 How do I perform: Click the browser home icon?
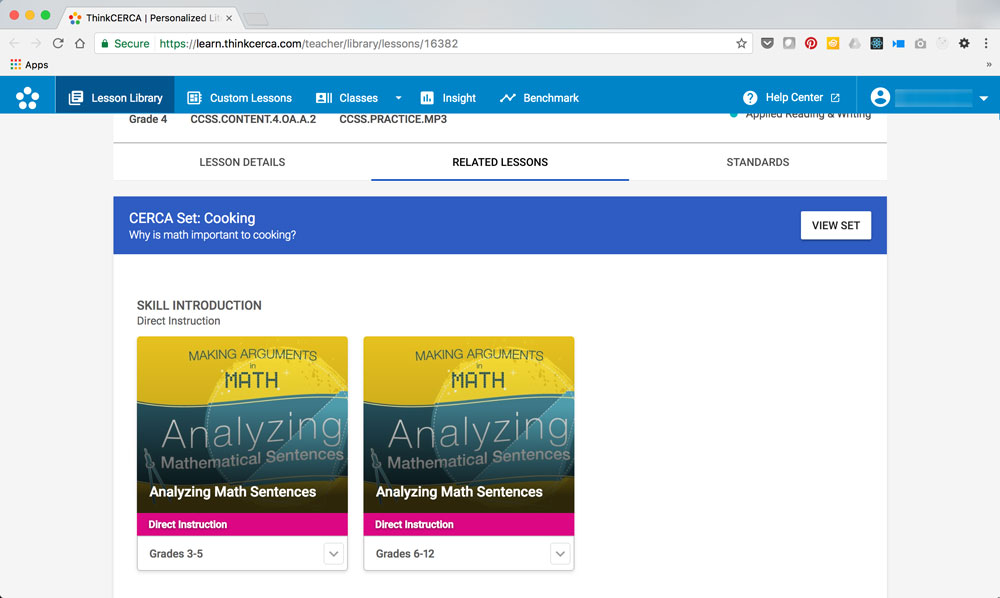click(x=80, y=43)
